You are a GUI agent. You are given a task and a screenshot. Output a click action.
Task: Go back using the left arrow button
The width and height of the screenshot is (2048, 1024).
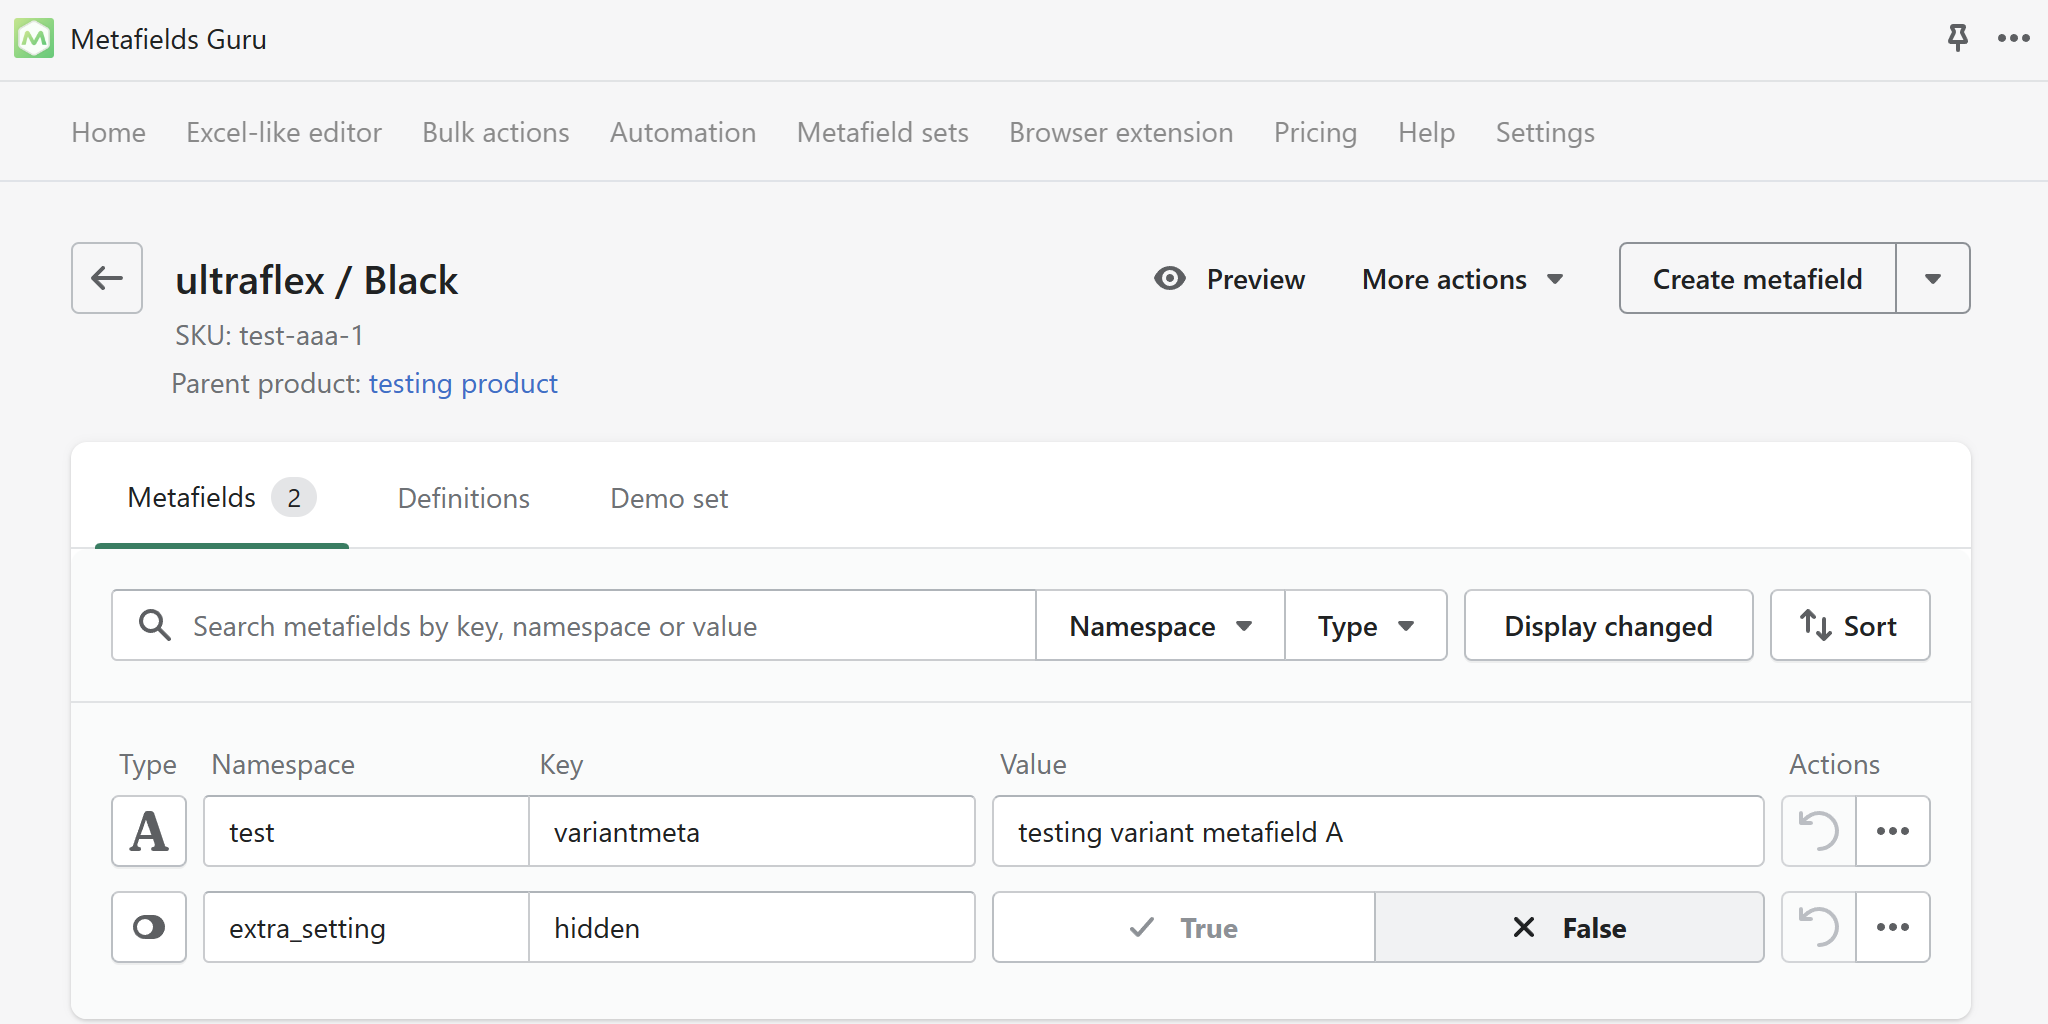pos(107,278)
